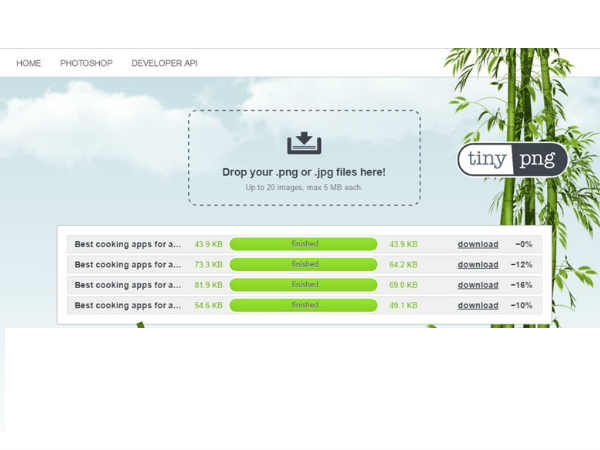Click the 69.0 KB compressed size value
600x450 pixels.
pyautogui.click(x=403, y=285)
